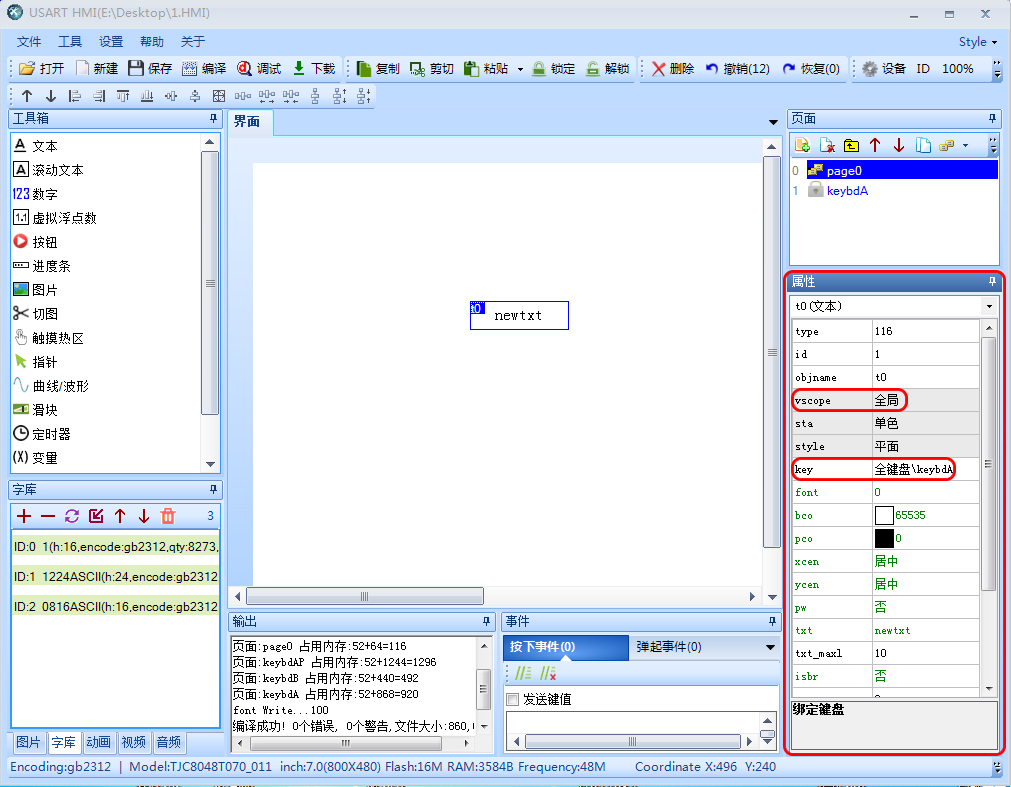
Task: Click the red trash icon in font library
Action: (168, 516)
